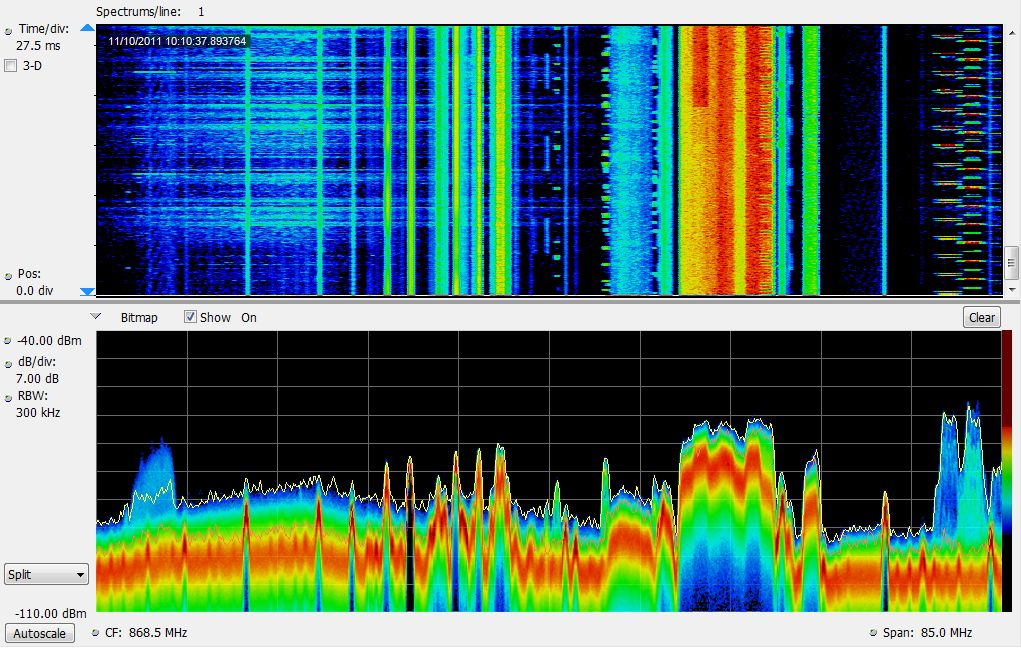Click the Spectrums/line value field

click(201, 11)
